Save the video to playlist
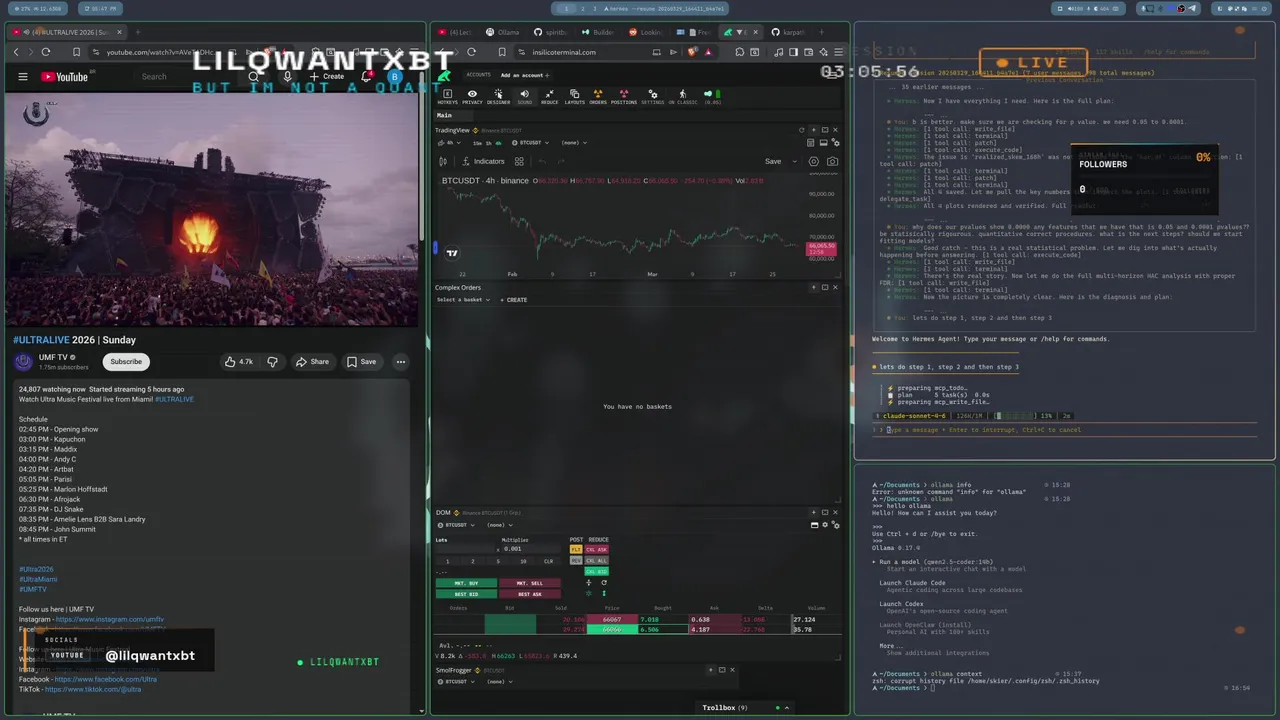The width and height of the screenshot is (1280, 720). point(361,362)
